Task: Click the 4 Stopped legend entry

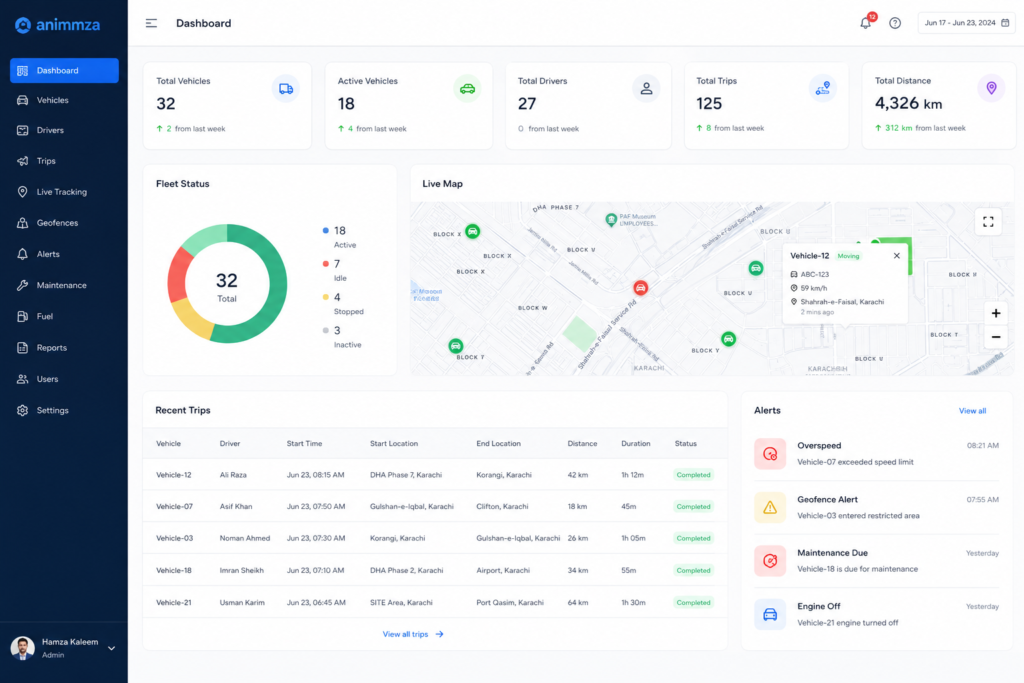Action: pyautogui.click(x=343, y=304)
